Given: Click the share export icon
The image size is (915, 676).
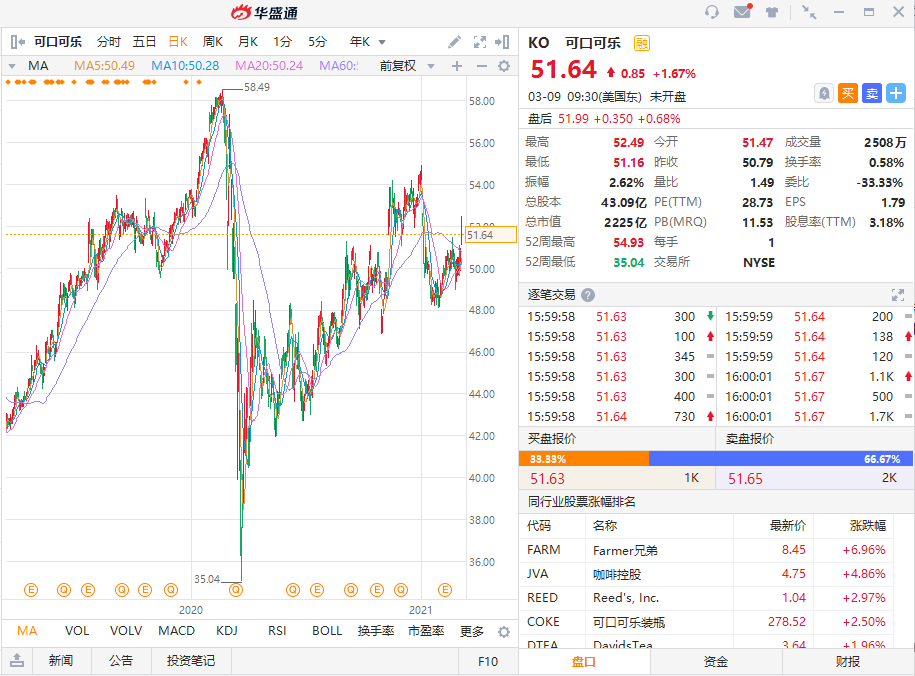Looking at the screenshot, I should pos(17,661).
